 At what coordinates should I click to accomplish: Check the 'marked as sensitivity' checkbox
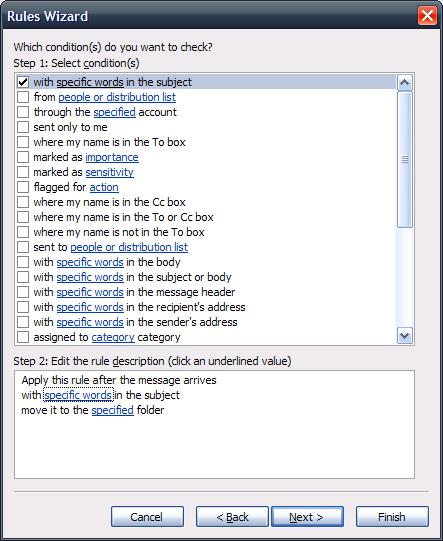coord(23,172)
